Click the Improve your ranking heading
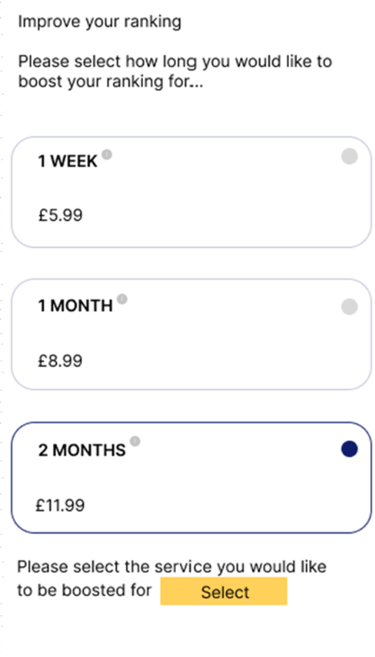 click(x=100, y=22)
